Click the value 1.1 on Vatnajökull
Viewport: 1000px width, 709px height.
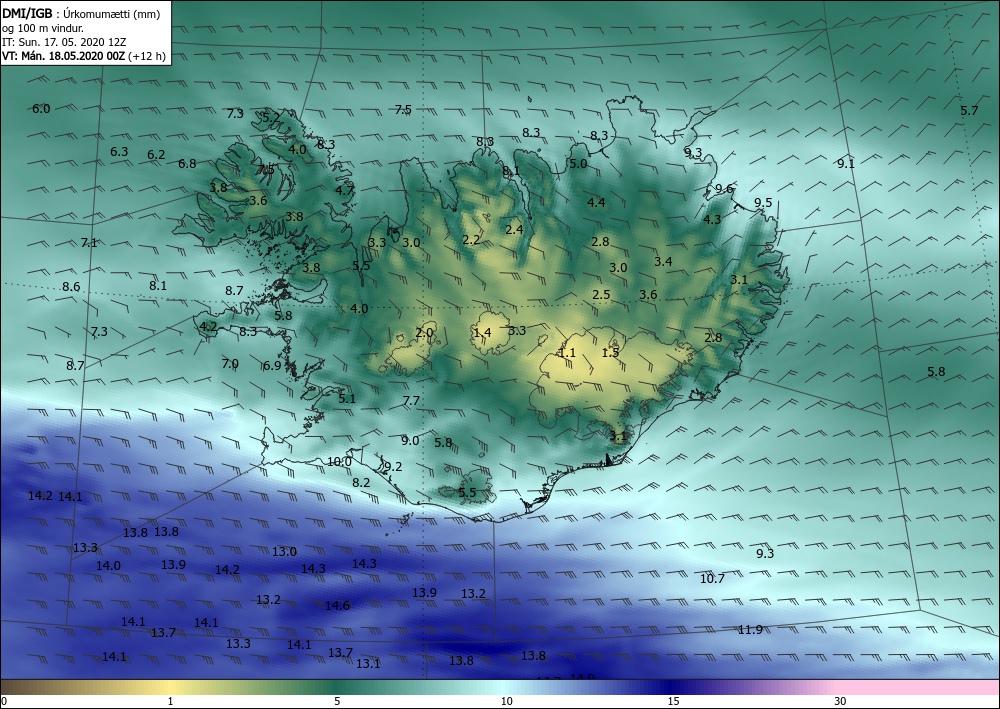tap(567, 353)
